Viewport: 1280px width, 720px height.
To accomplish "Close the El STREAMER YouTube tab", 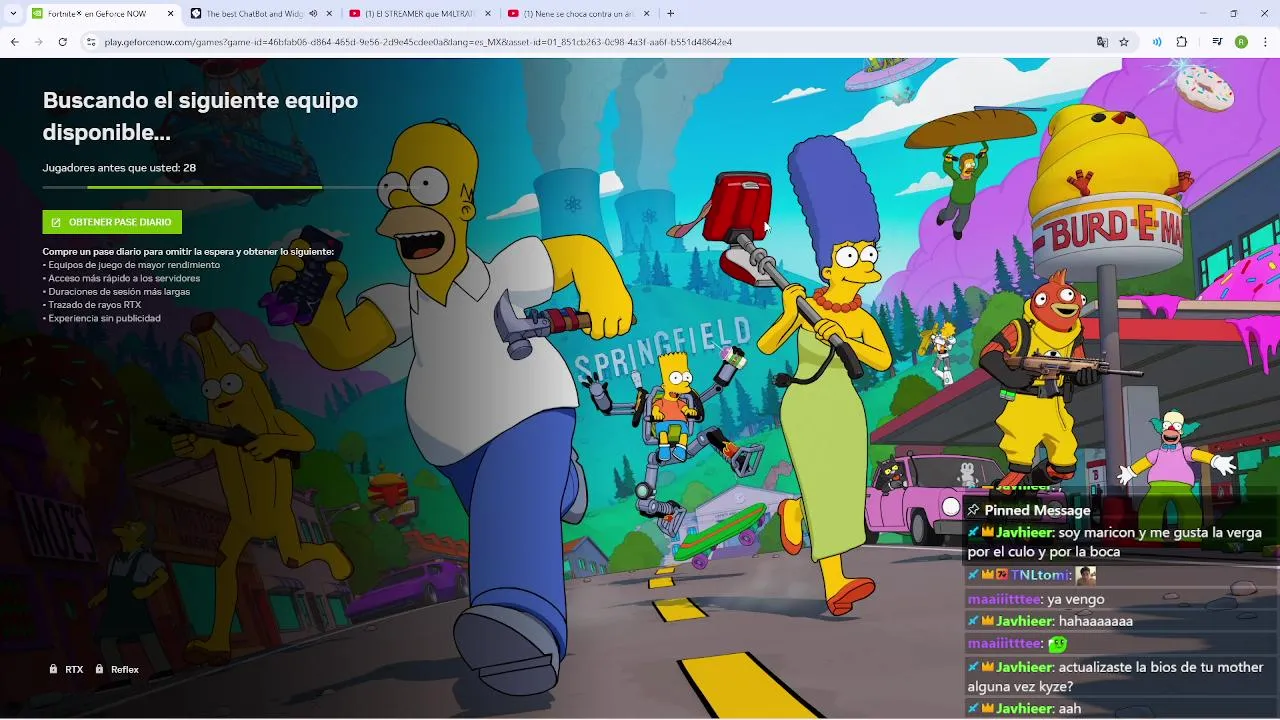I will coord(487,14).
